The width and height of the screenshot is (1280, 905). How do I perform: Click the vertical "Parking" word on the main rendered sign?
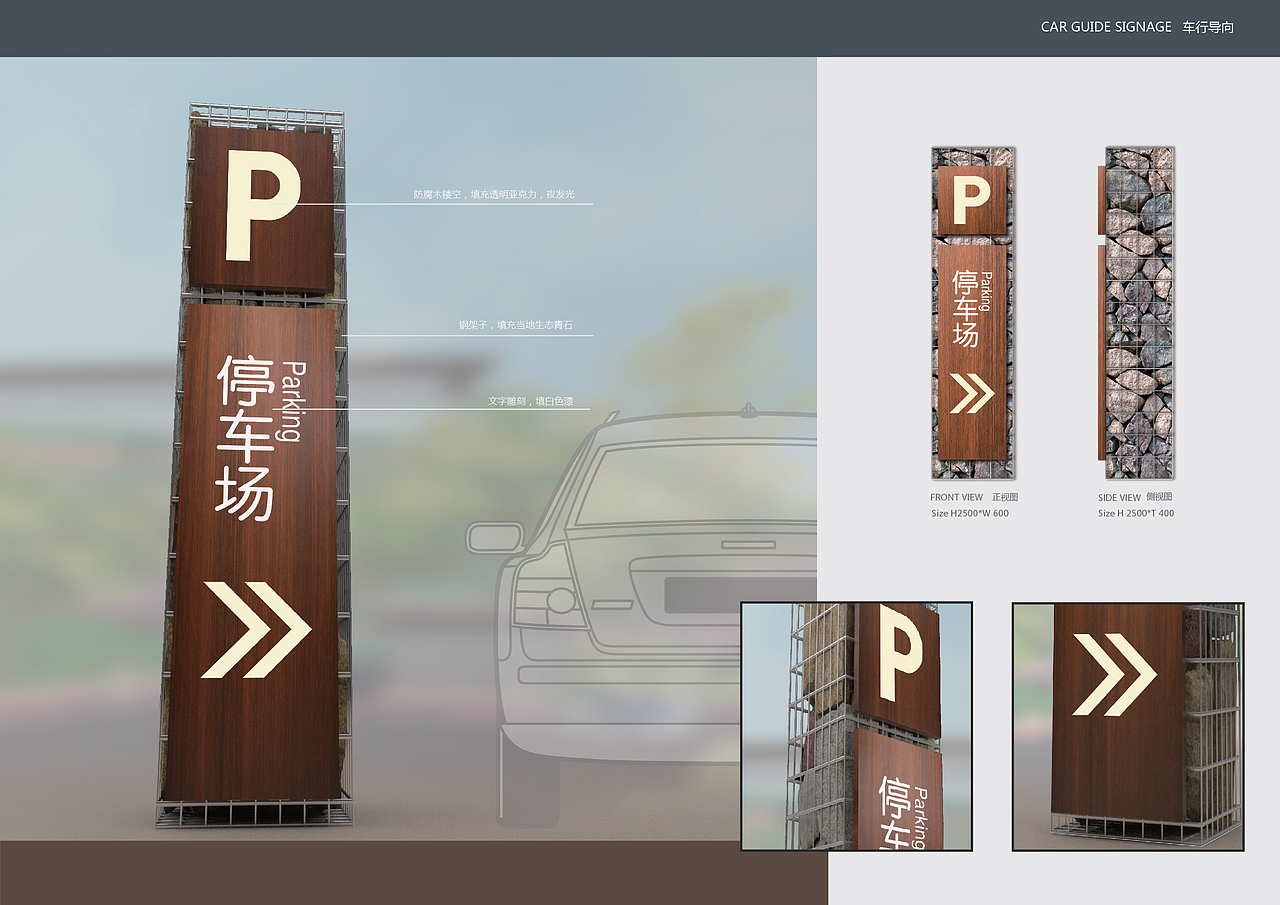coord(291,401)
